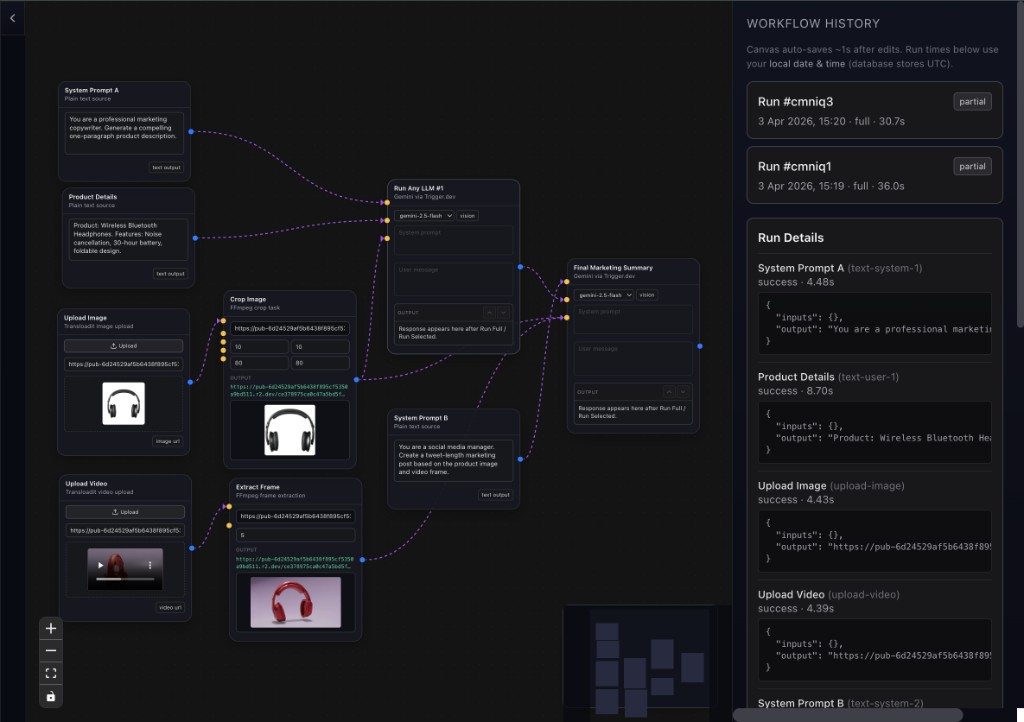Click output down arrow in Final Marketing Summary
Screen dimensions: 1024x722
coord(683,392)
